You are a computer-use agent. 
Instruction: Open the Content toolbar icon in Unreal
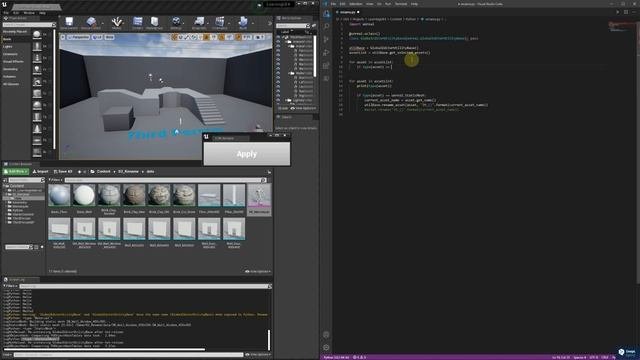(138, 22)
